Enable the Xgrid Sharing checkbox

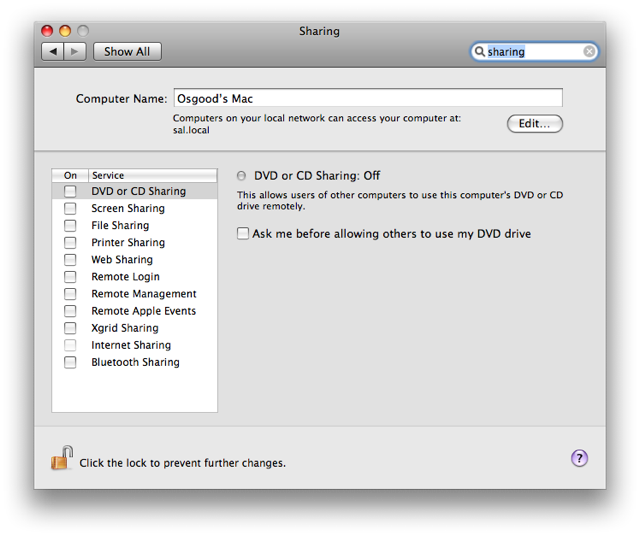pos(70,328)
